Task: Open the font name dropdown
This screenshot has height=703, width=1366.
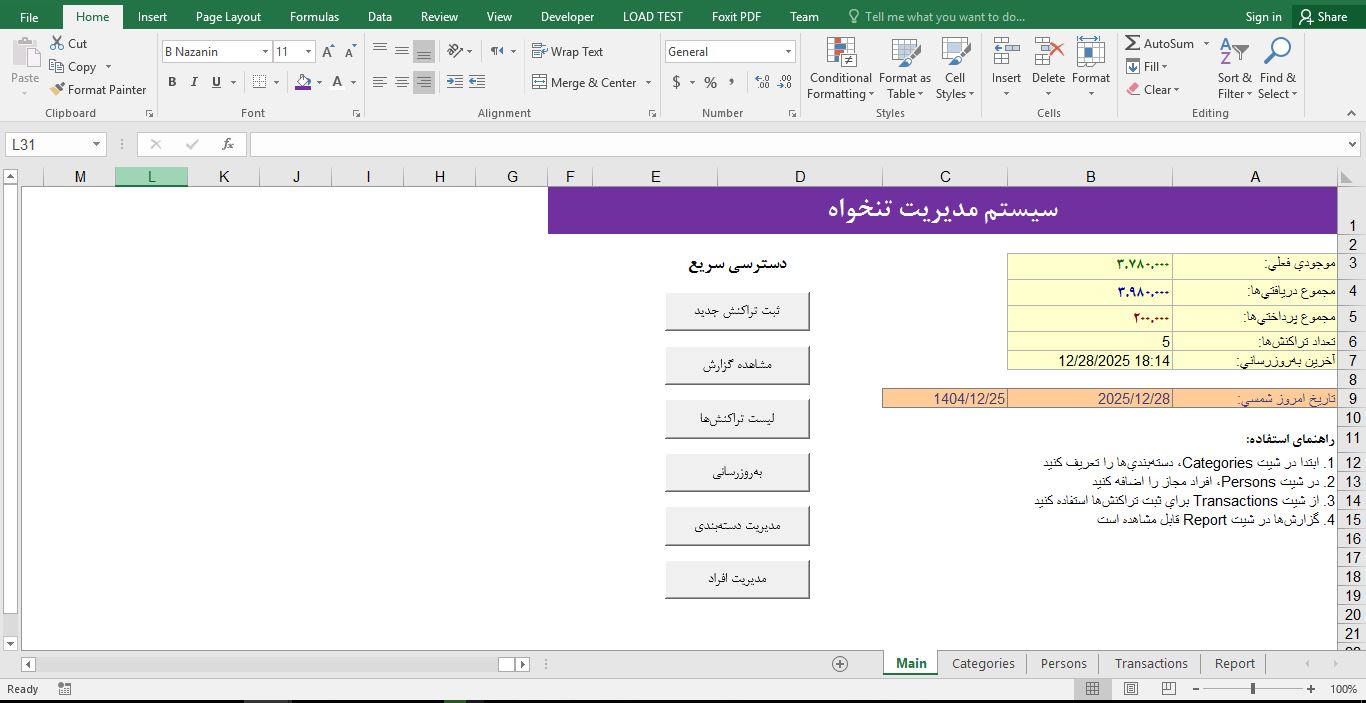Action: point(266,51)
